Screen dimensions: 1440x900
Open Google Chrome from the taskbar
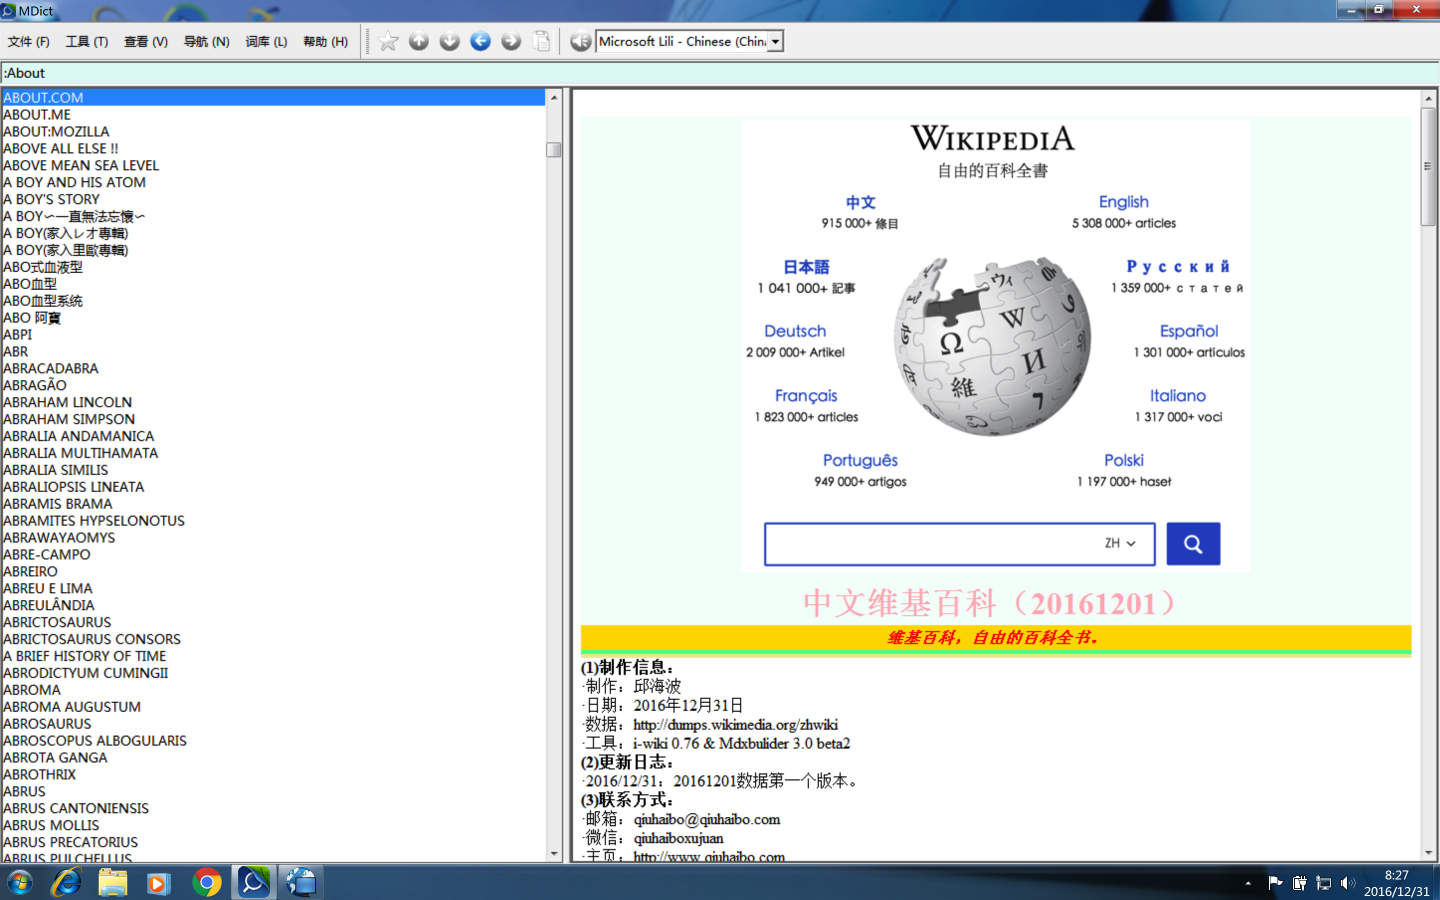click(x=206, y=883)
